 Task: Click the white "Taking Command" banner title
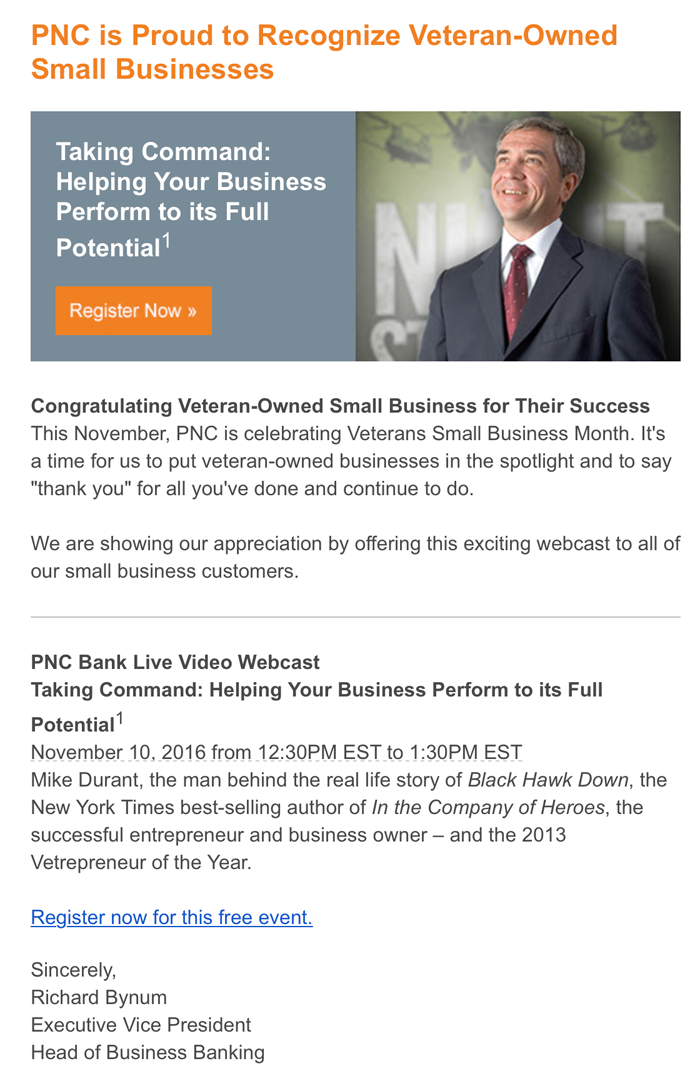(x=190, y=197)
